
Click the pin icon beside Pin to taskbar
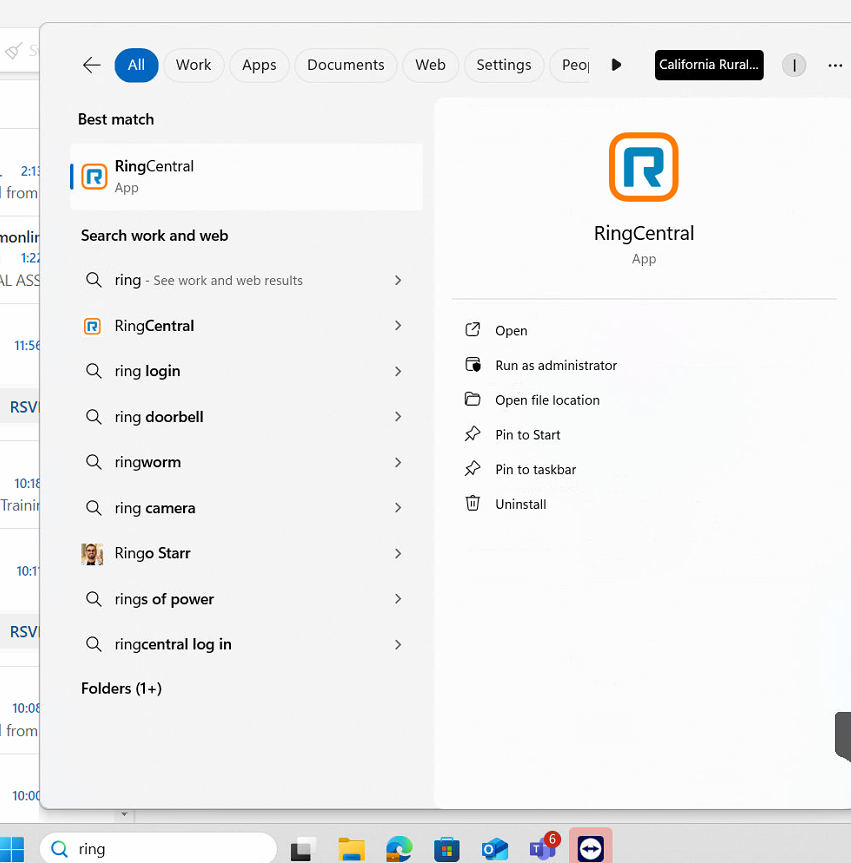pyautogui.click(x=472, y=468)
